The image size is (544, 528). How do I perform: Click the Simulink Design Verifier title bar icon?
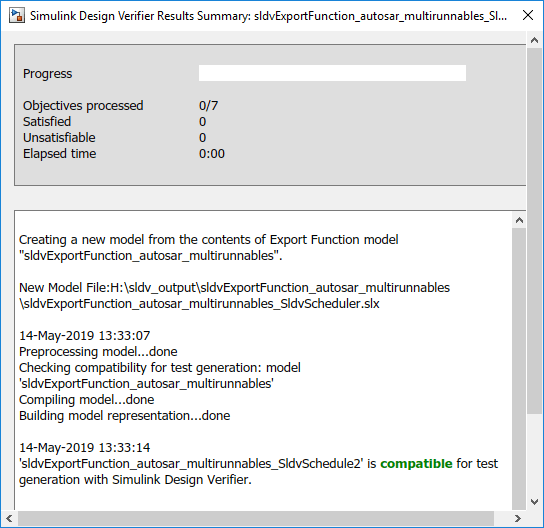[17, 16]
